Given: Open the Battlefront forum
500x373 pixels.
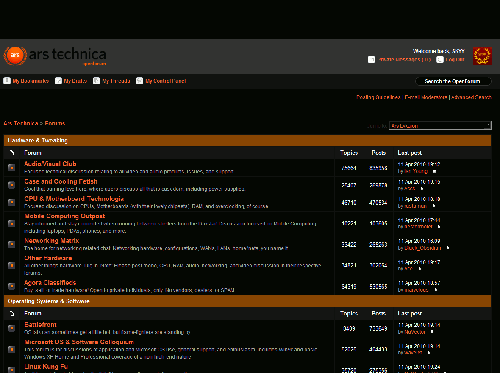Looking at the screenshot, I should pos(40,325).
